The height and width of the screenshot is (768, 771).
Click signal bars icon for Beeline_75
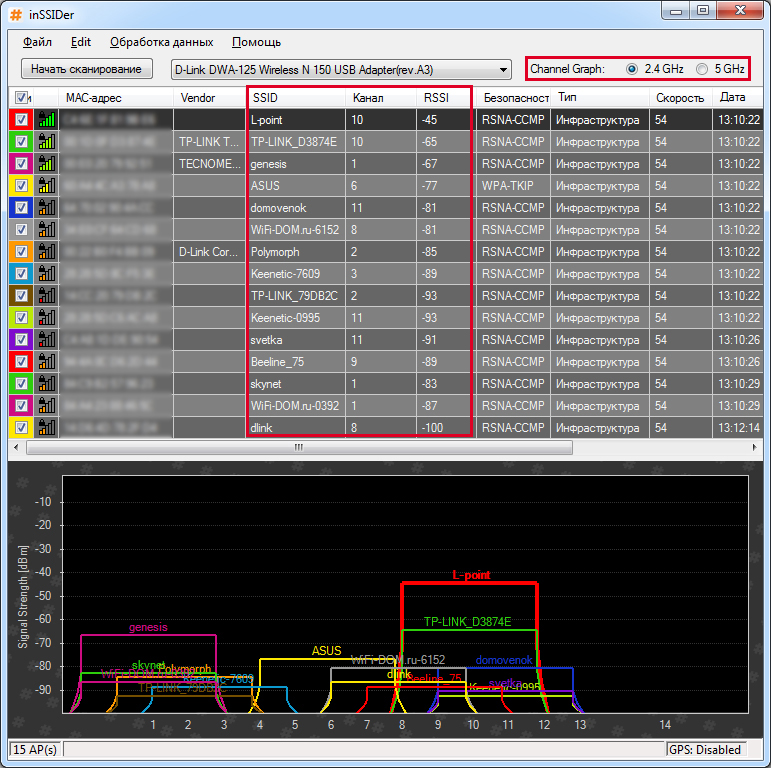[47, 361]
